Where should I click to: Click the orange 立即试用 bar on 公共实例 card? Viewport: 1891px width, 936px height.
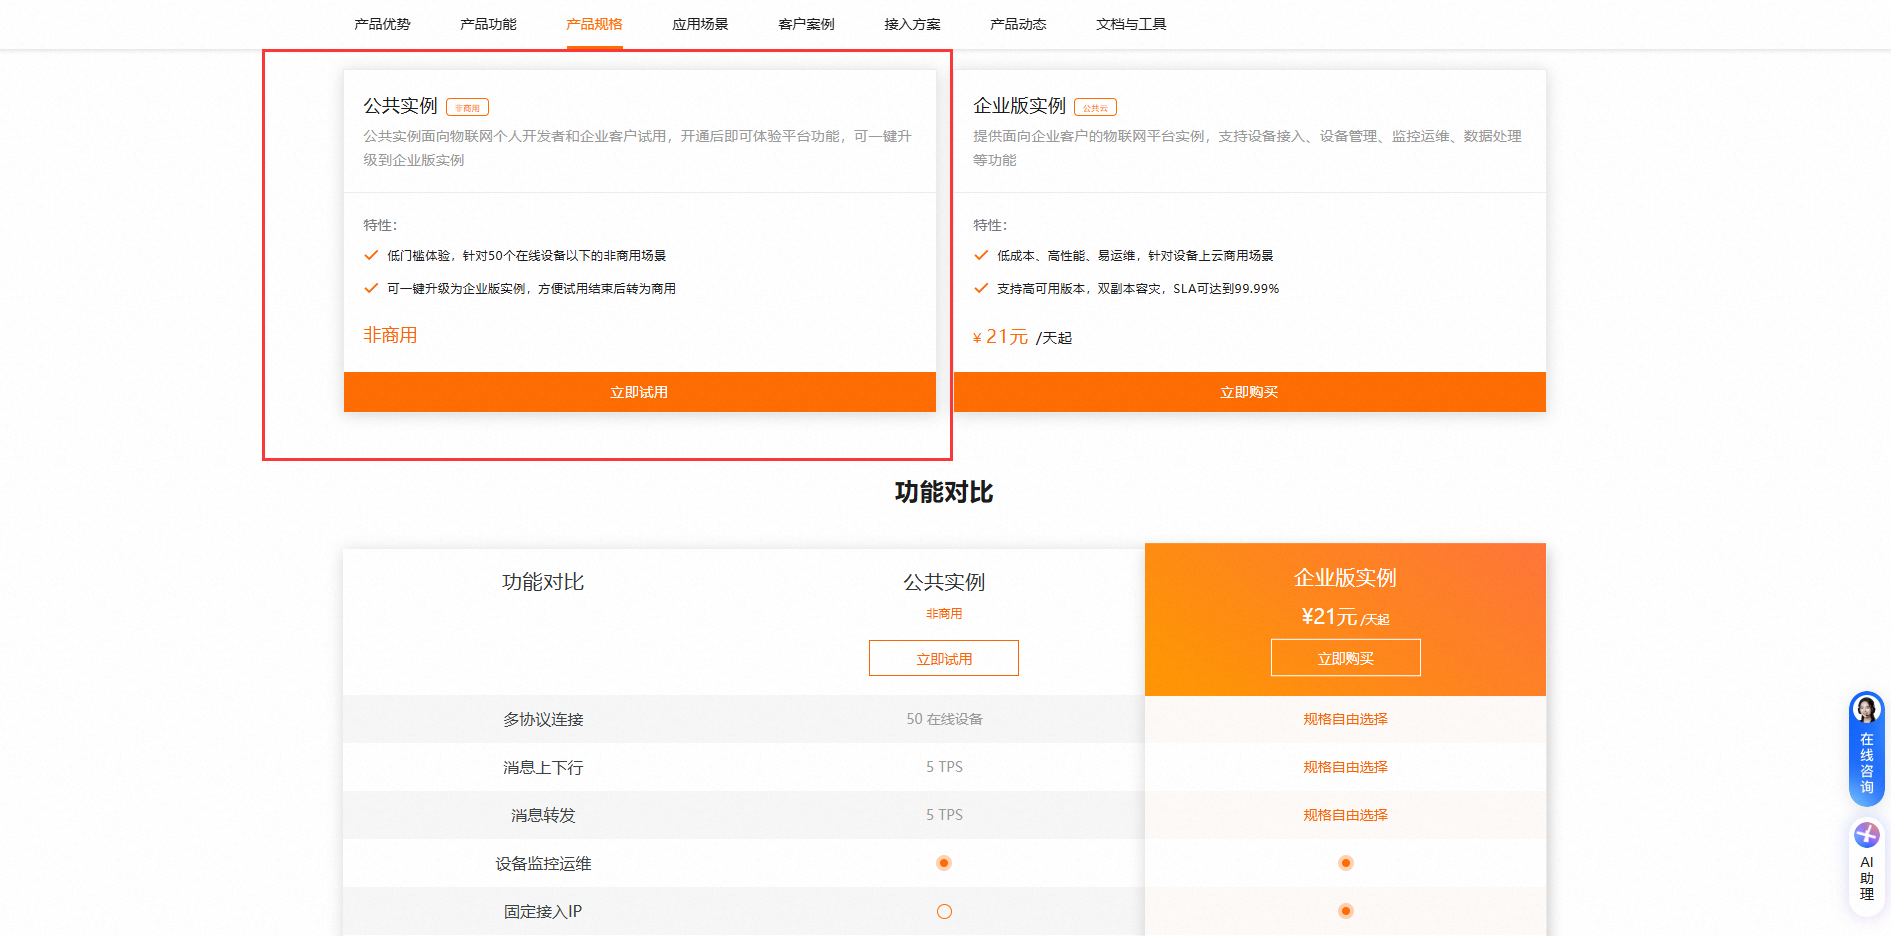(639, 392)
